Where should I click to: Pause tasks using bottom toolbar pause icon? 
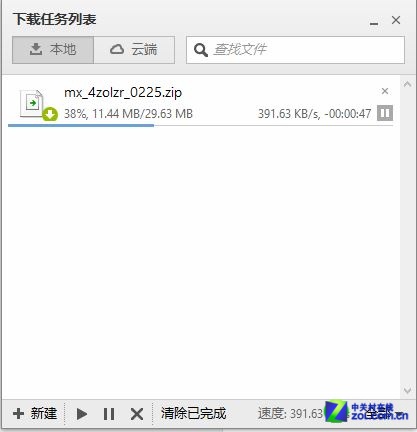point(109,414)
